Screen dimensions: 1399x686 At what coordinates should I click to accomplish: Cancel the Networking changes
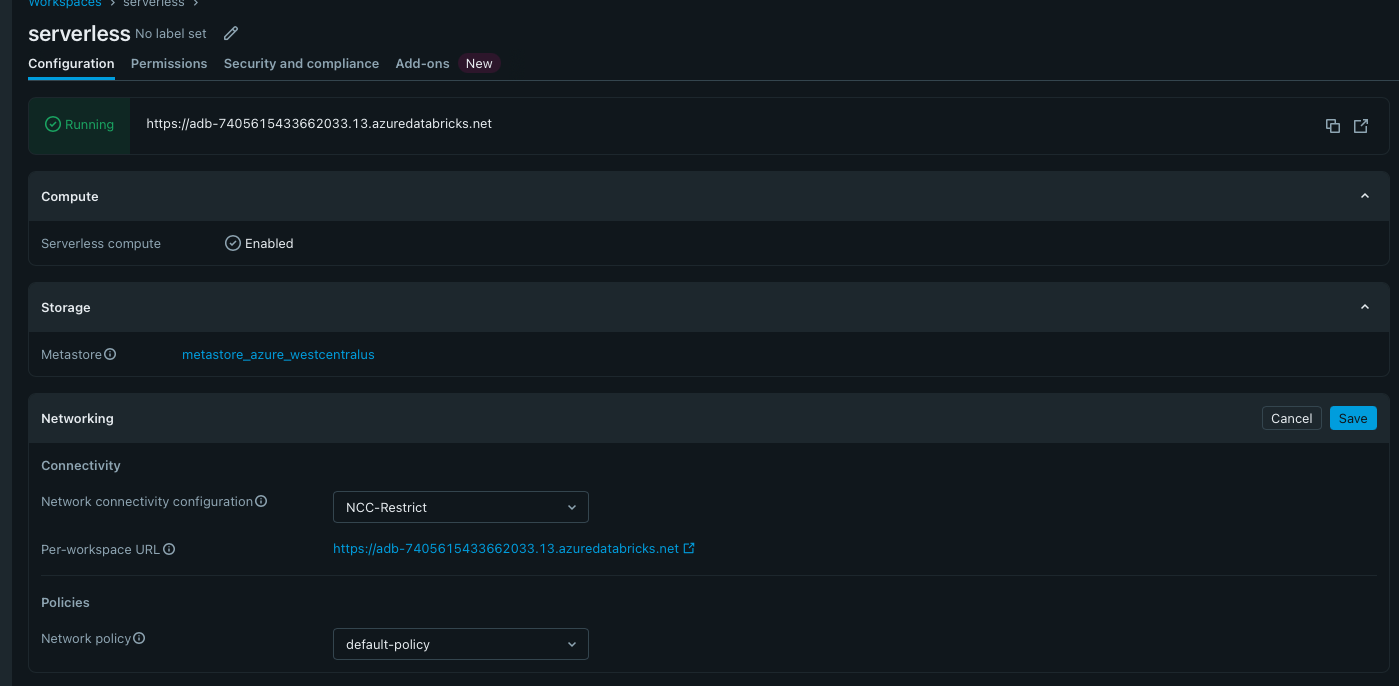(1292, 418)
